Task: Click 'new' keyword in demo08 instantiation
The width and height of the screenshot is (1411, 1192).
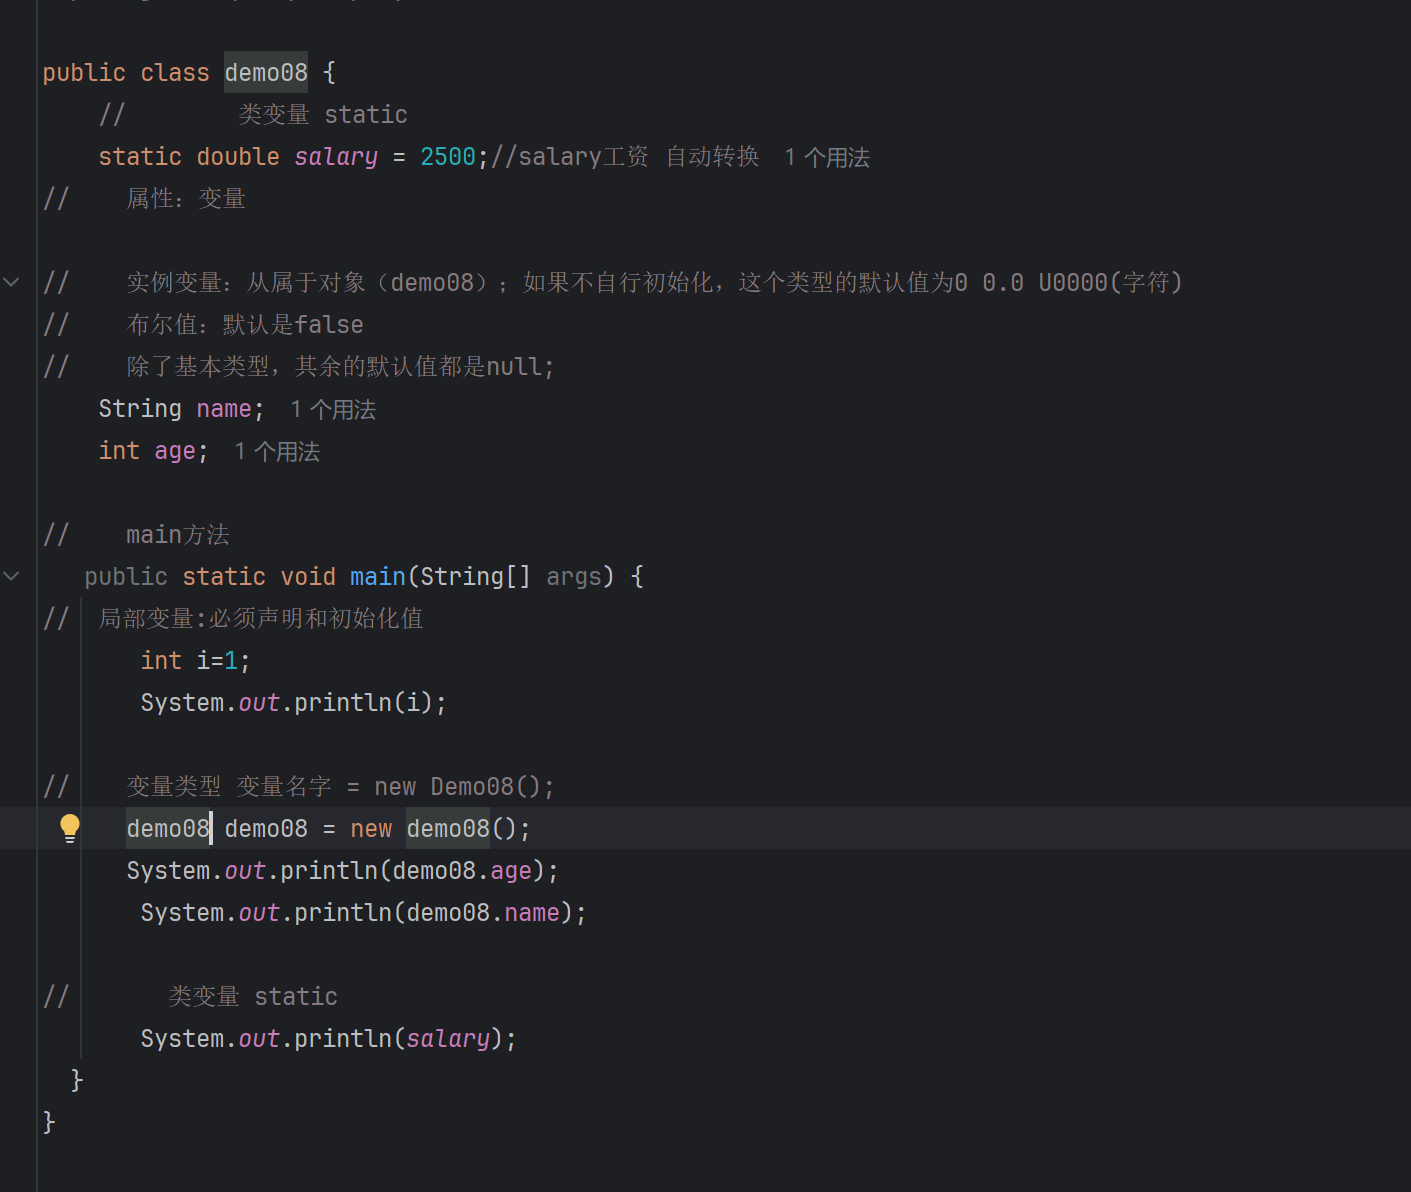Action: (x=371, y=829)
